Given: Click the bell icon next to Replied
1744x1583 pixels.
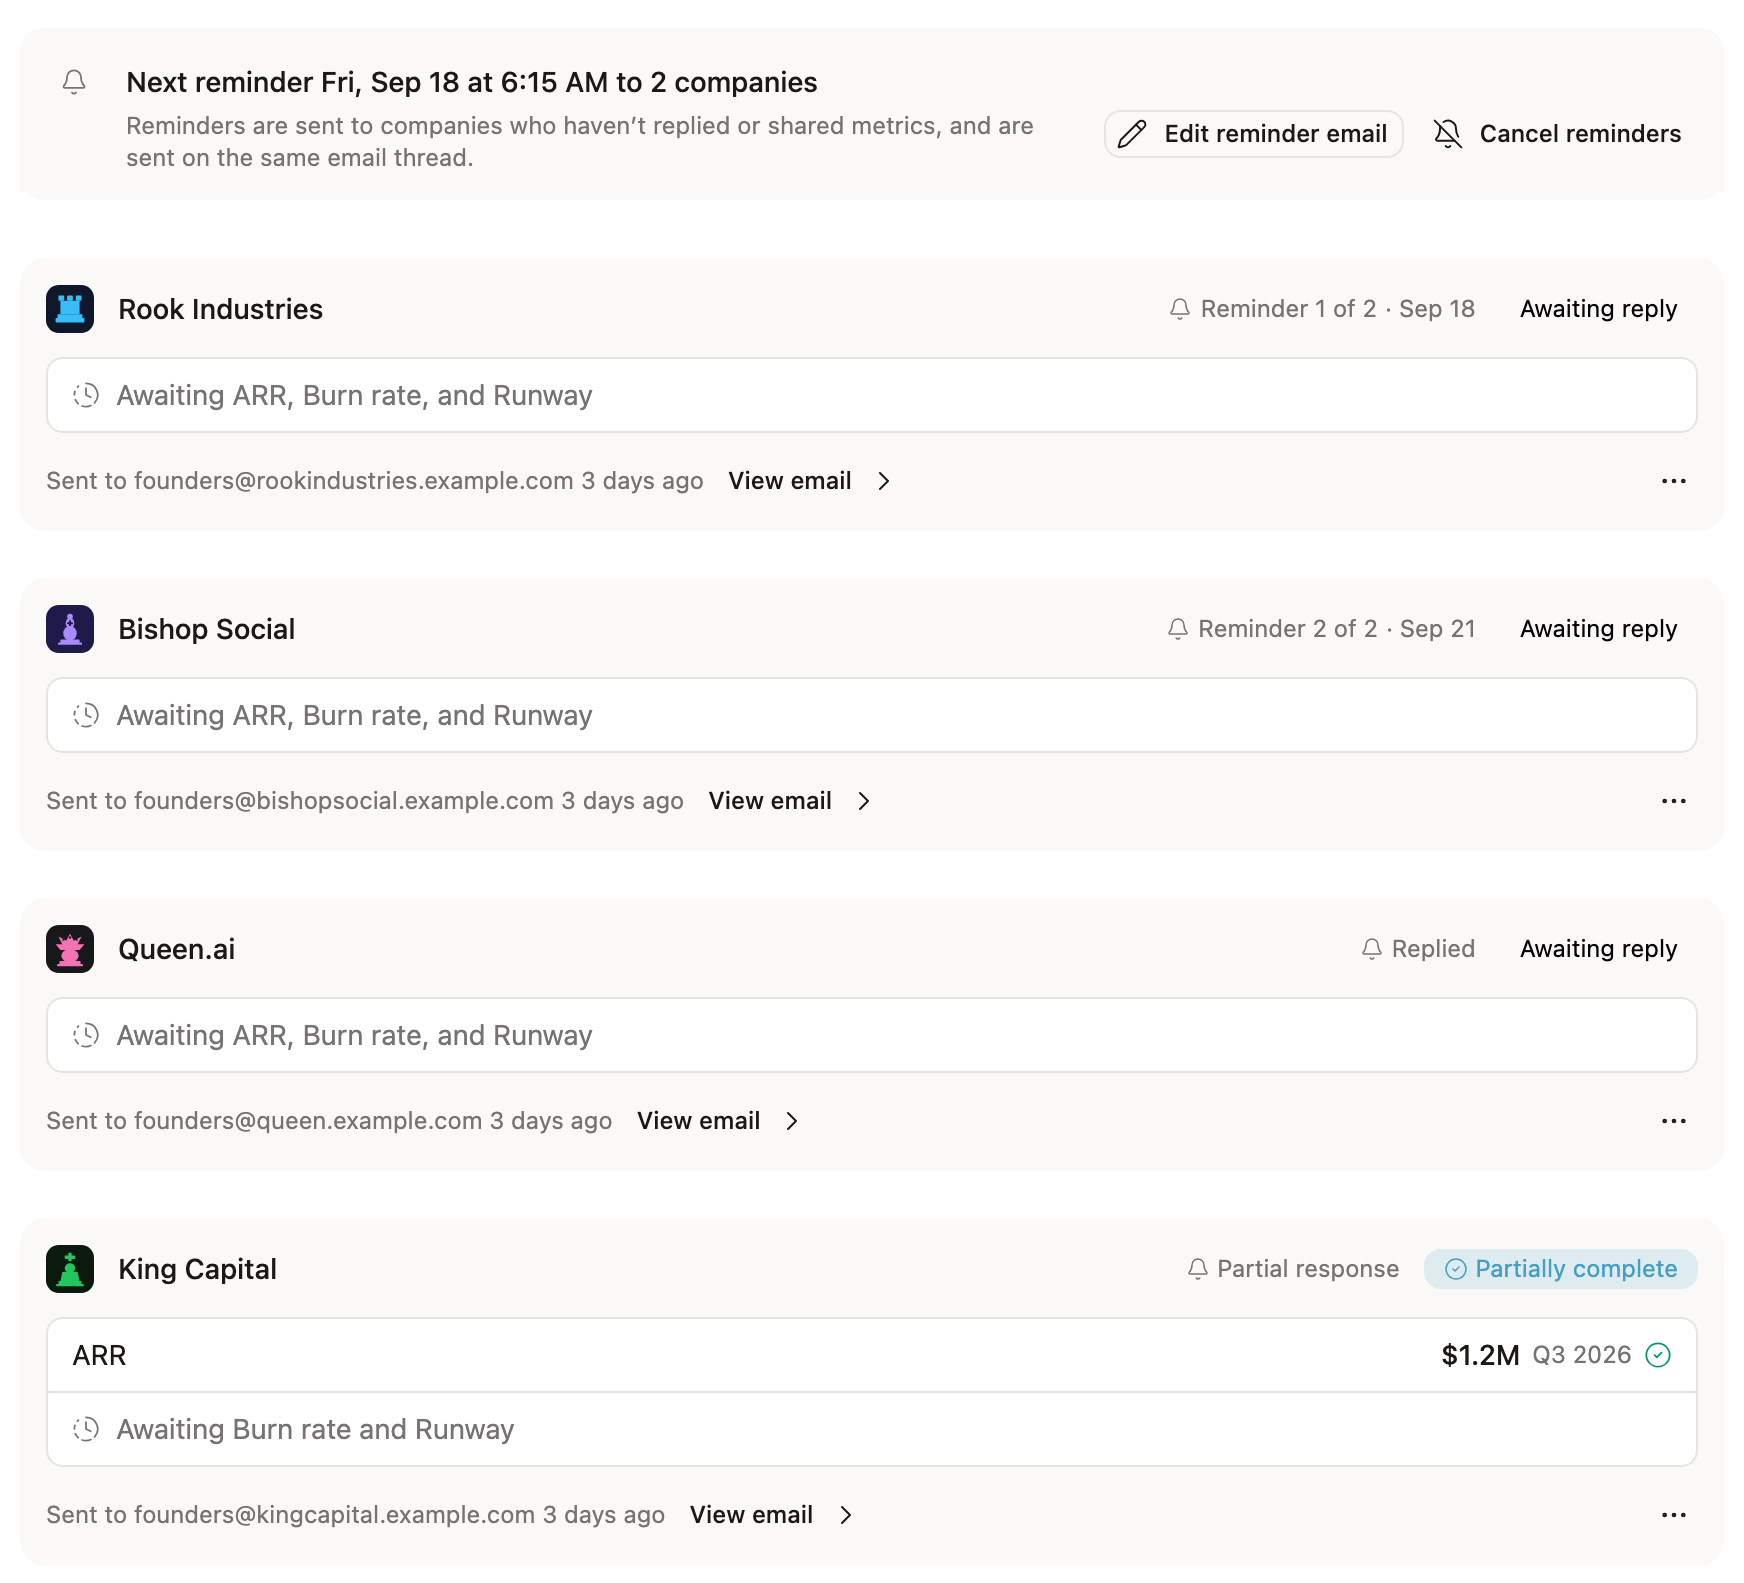Looking at the screenshot, I should pyautogui.click(x=1372, y=949).
